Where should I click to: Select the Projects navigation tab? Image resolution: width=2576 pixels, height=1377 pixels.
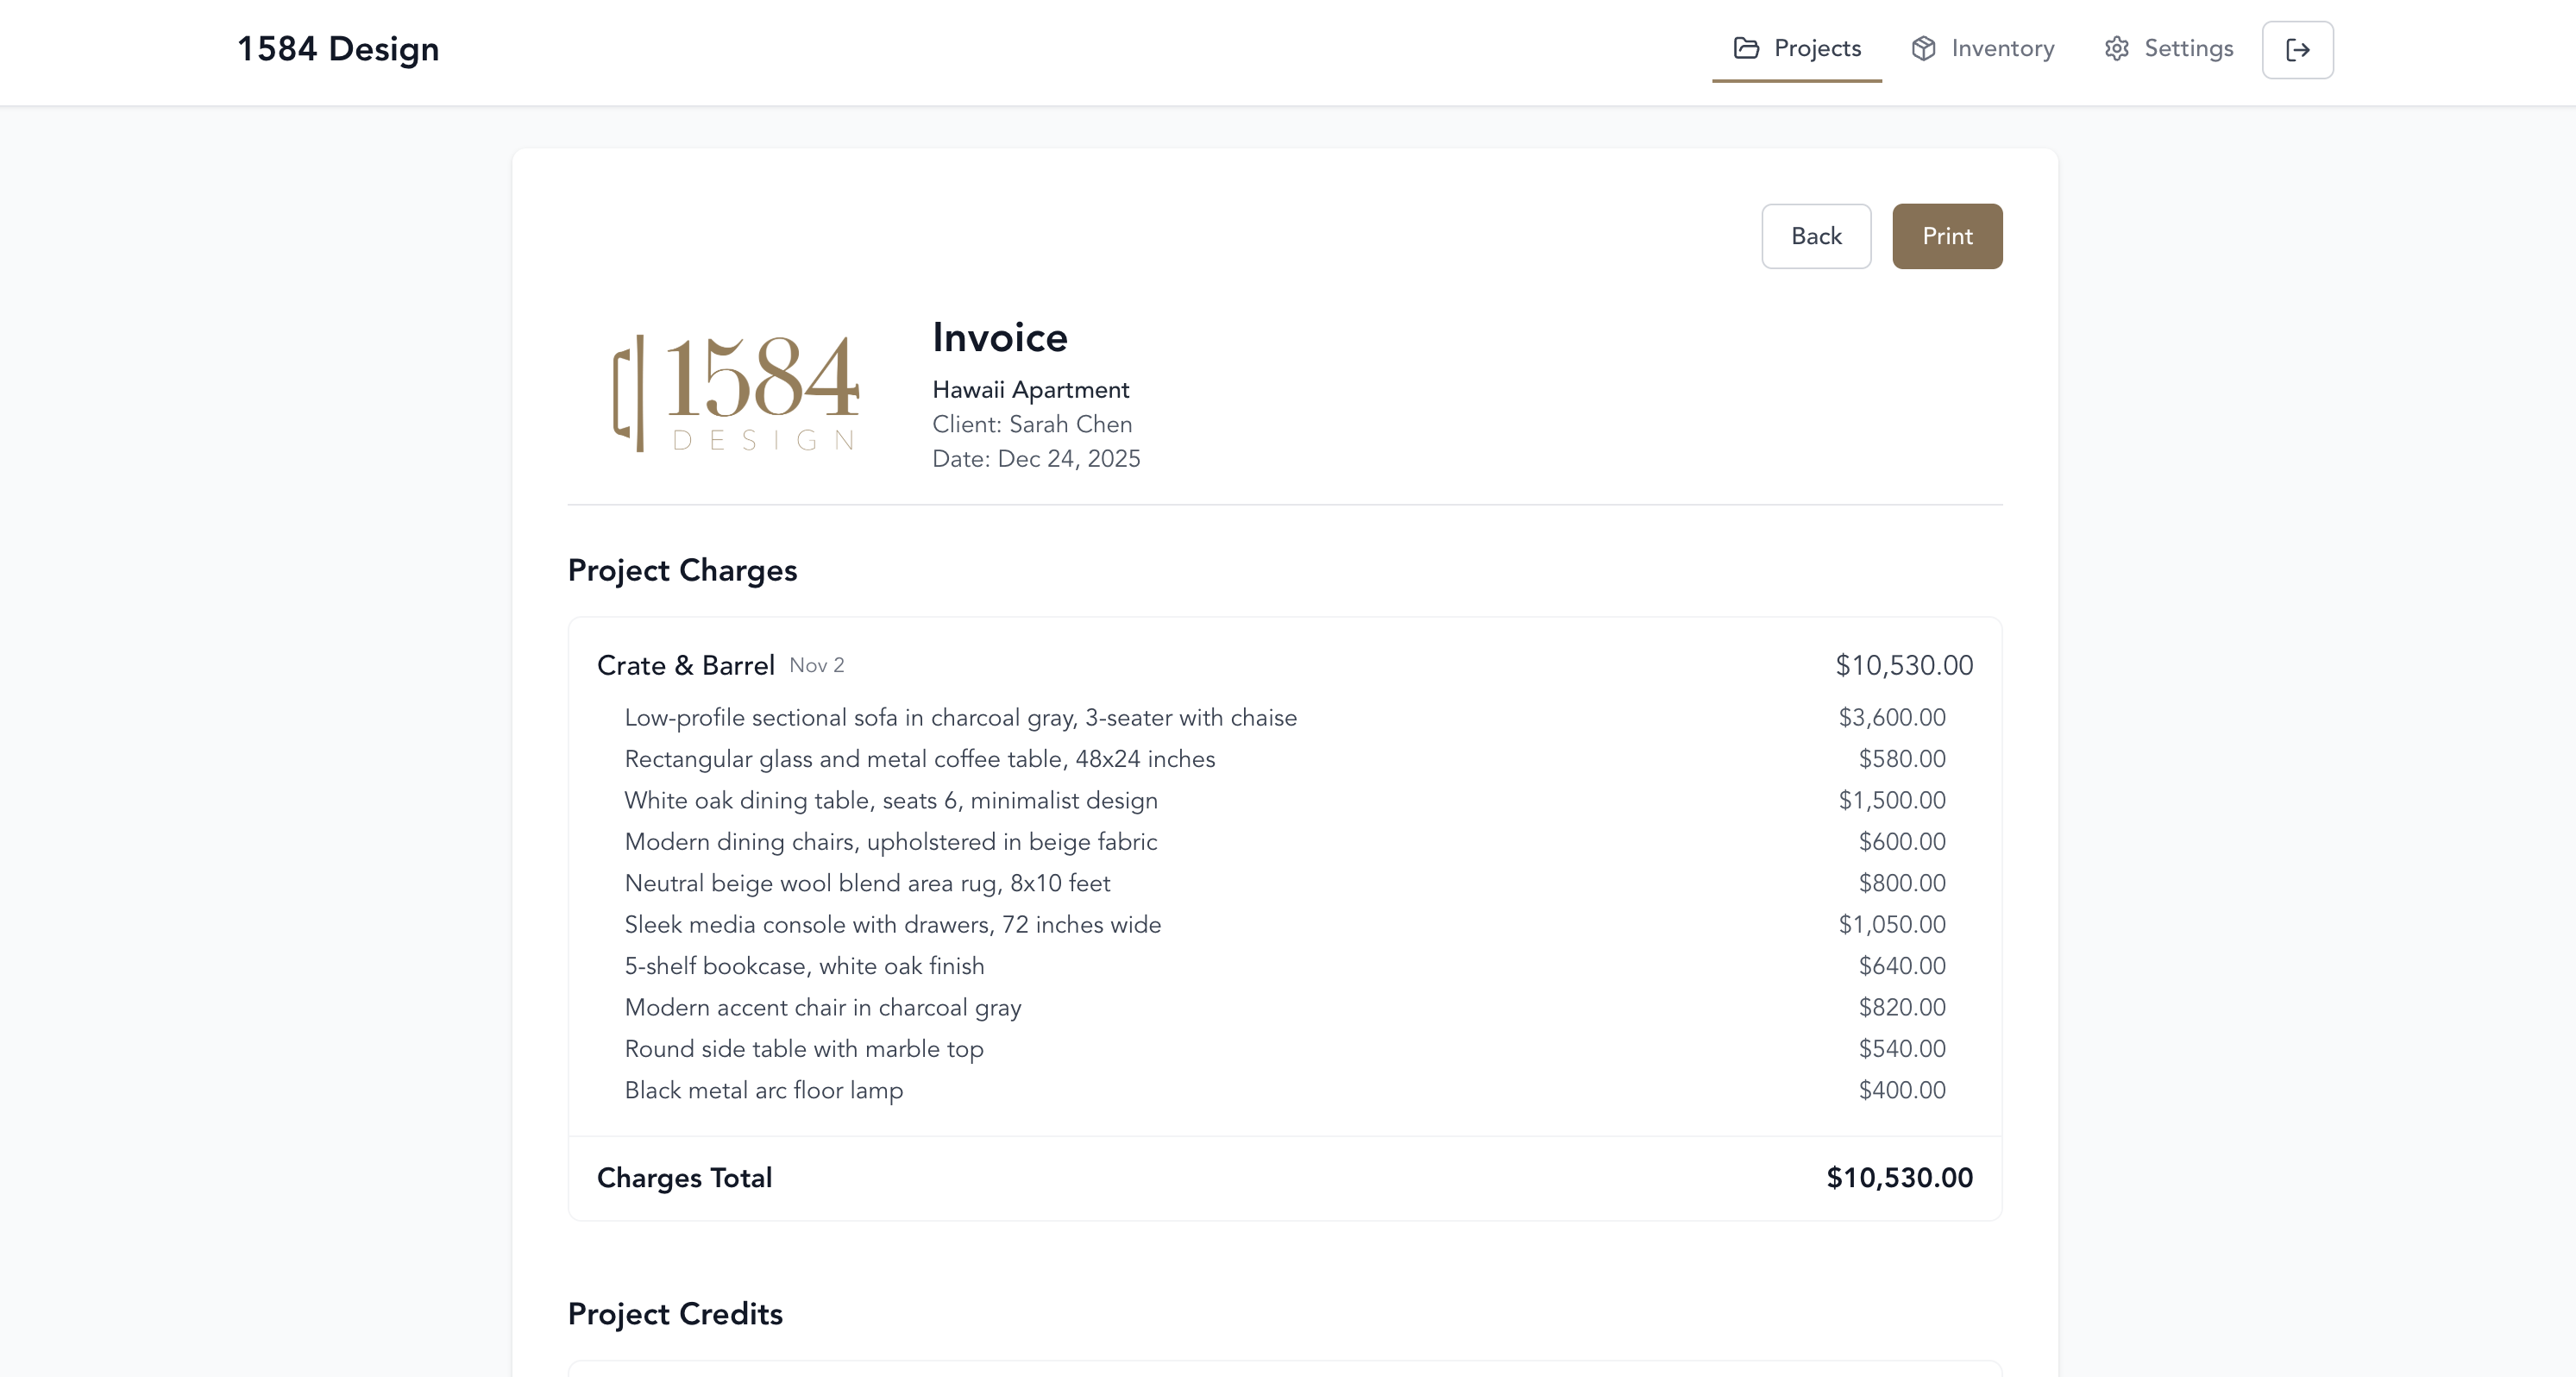click(x=1816, y=47)
